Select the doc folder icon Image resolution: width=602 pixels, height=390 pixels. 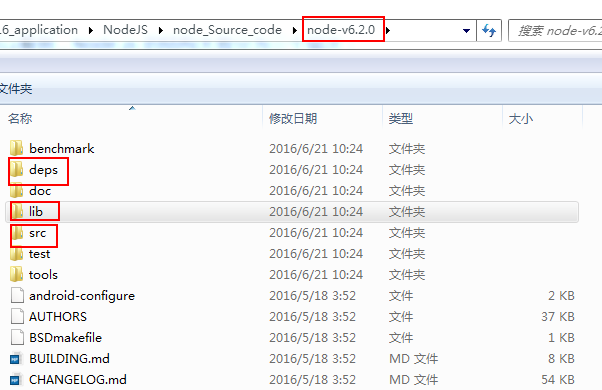tap(17, 190)
